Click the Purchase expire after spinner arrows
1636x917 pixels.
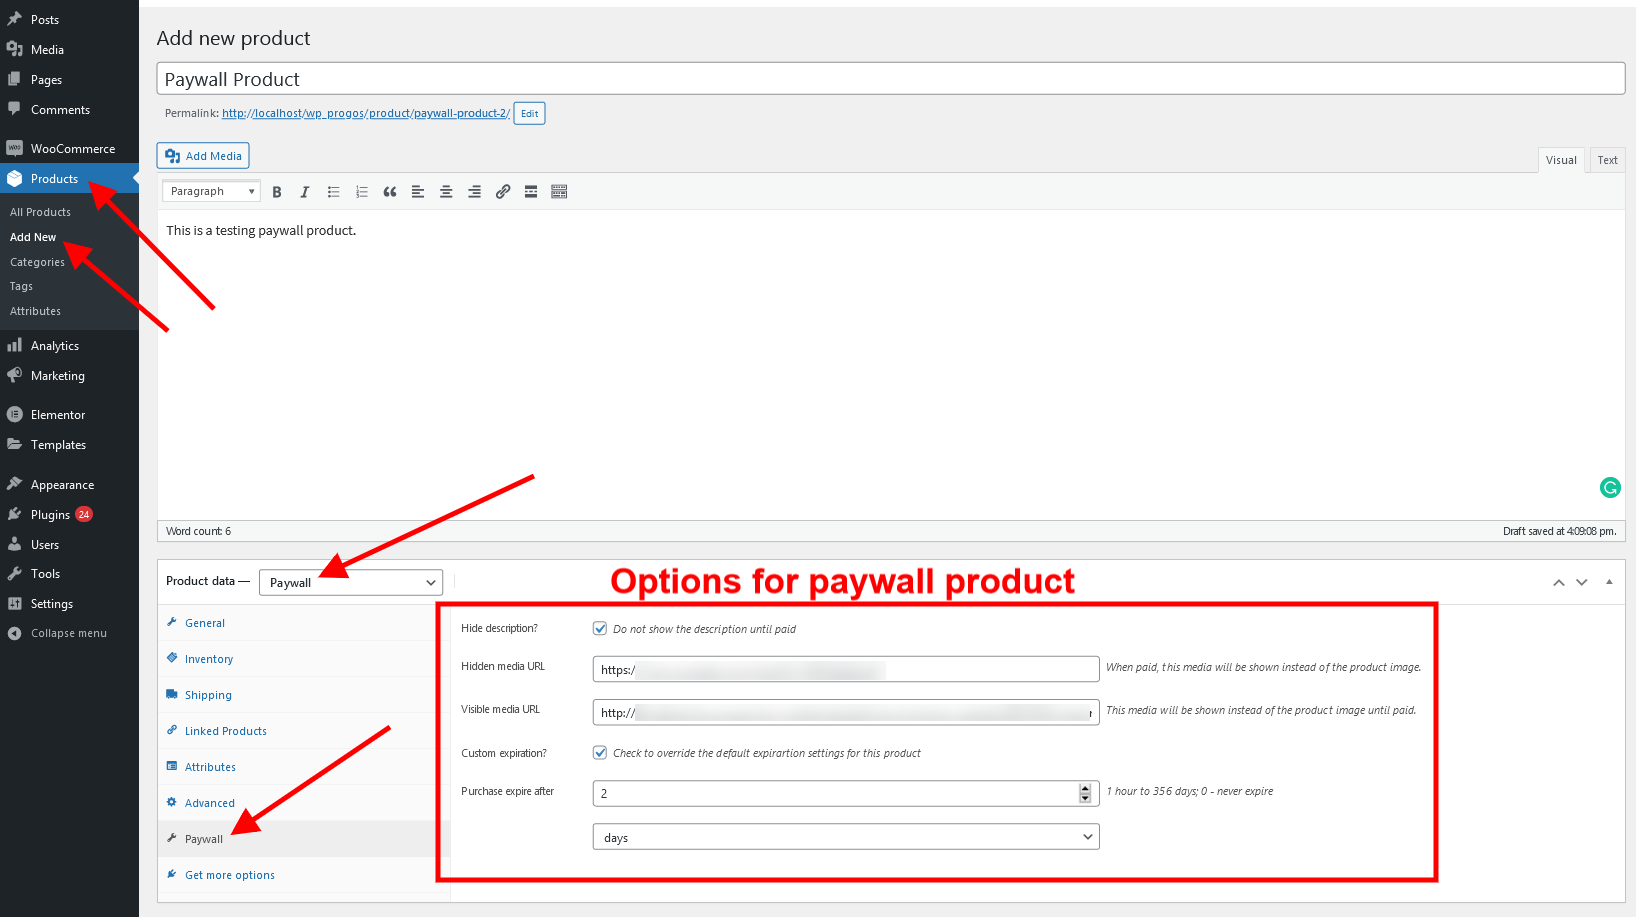click(x=1085, y=793)
